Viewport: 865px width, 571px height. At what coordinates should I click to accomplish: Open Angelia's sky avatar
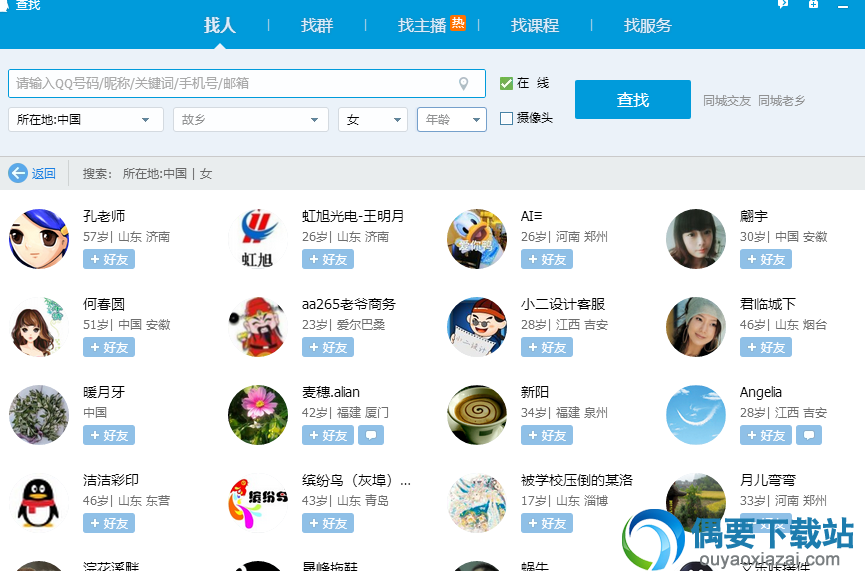tap(696, 415)
